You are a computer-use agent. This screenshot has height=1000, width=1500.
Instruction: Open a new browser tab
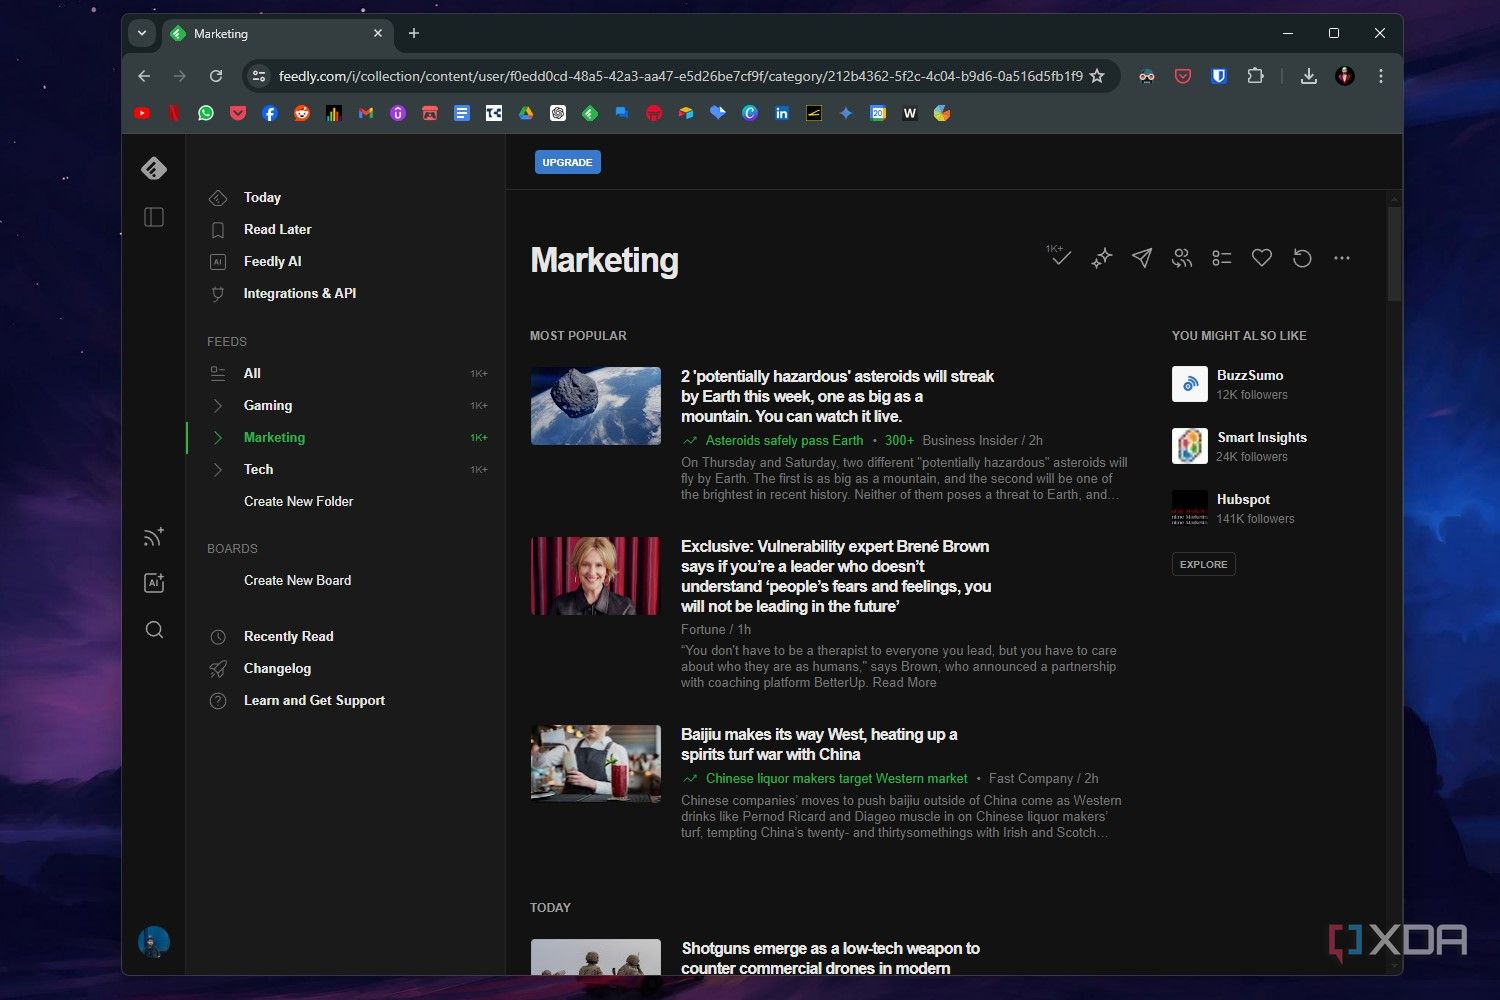coord(414,33)
